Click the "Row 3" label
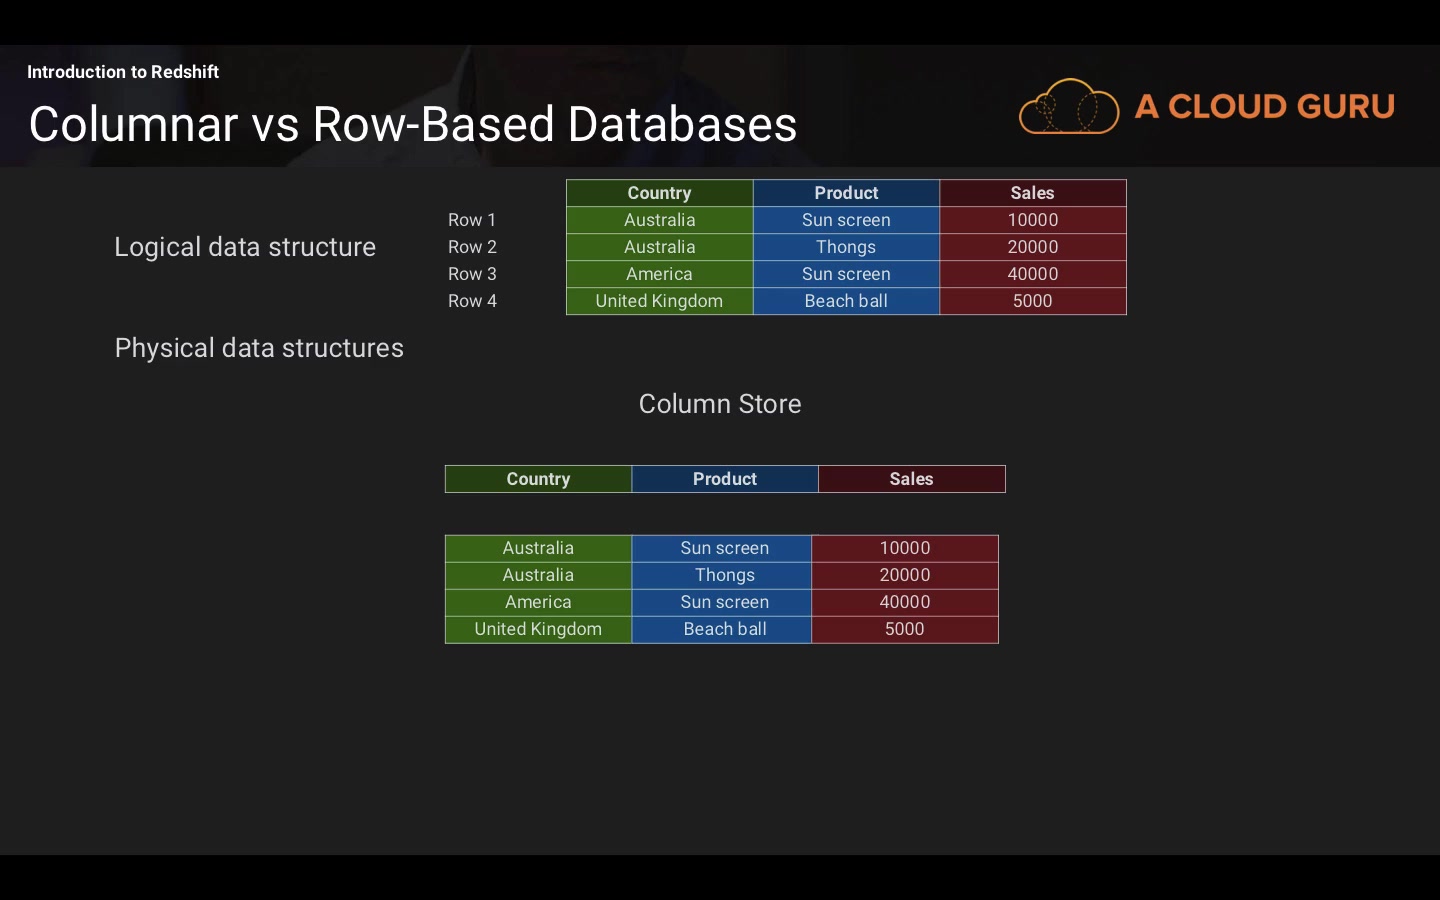Viewport: 1440px width, 900px height. coord(472,274)
